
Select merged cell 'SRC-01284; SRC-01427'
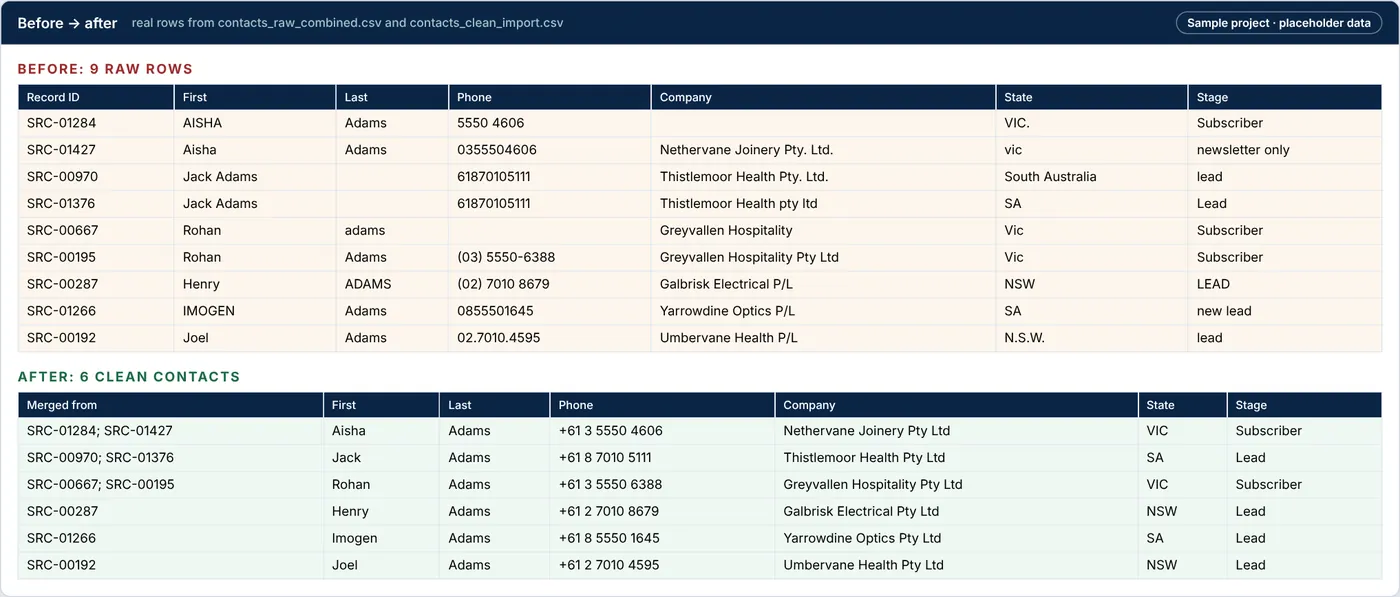click(x=171, y=431)
